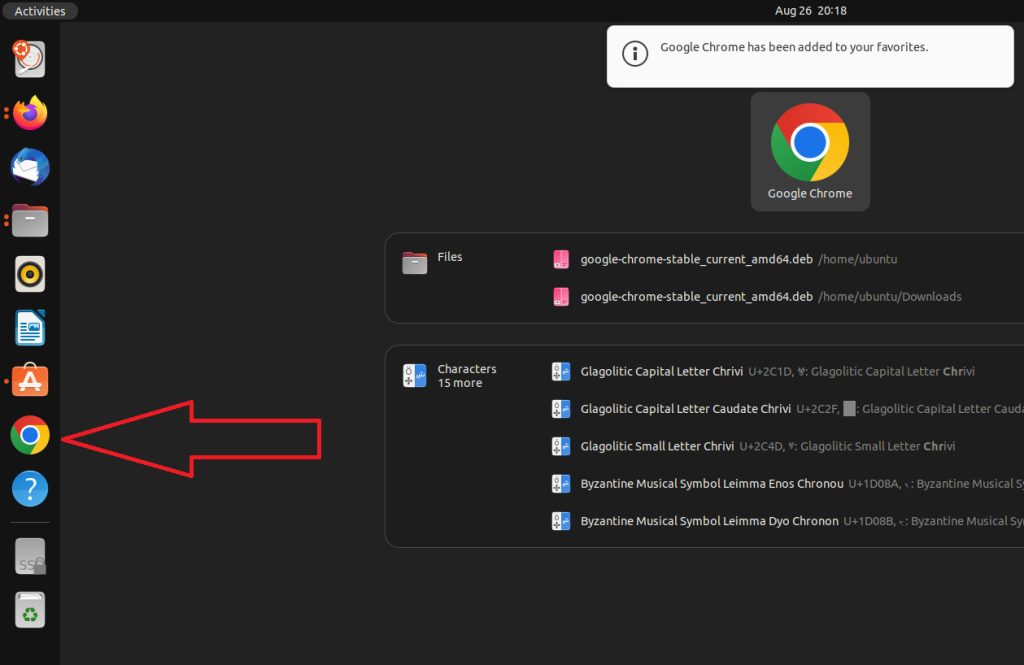Launch the Google Chrome top search result

(810, 151)
